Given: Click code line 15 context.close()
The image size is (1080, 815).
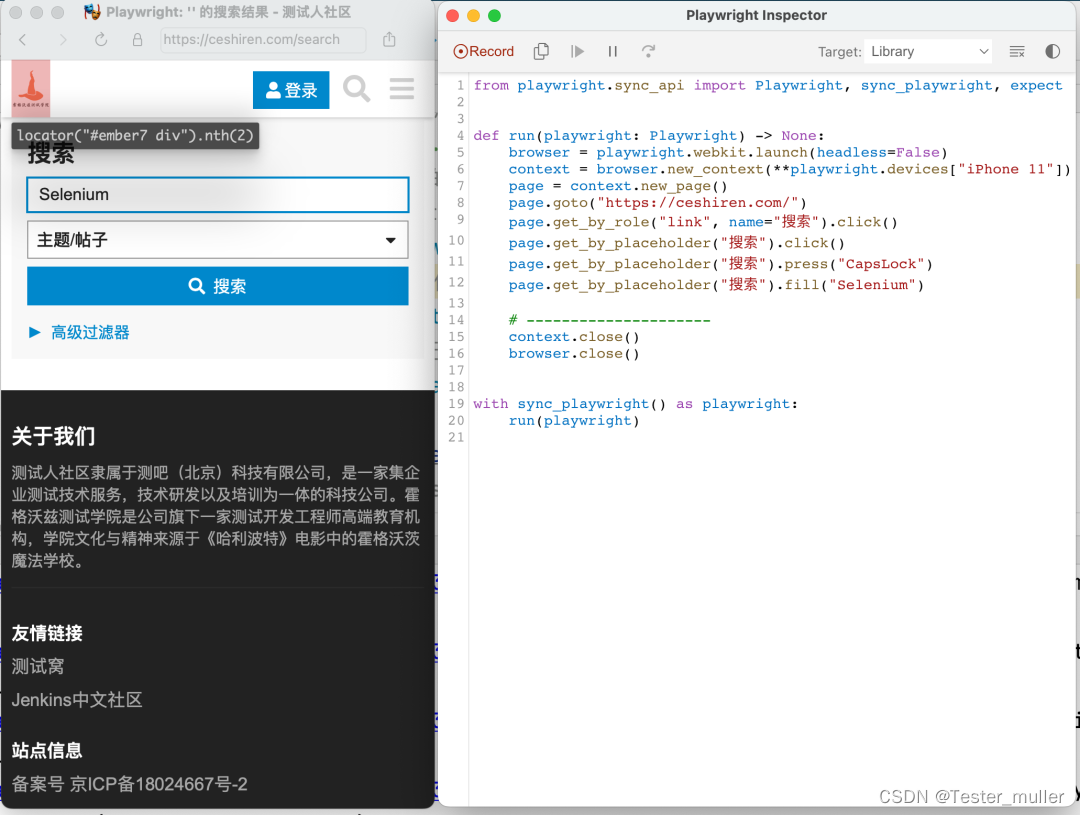Looking at the screenshot, I should [574, 337].
